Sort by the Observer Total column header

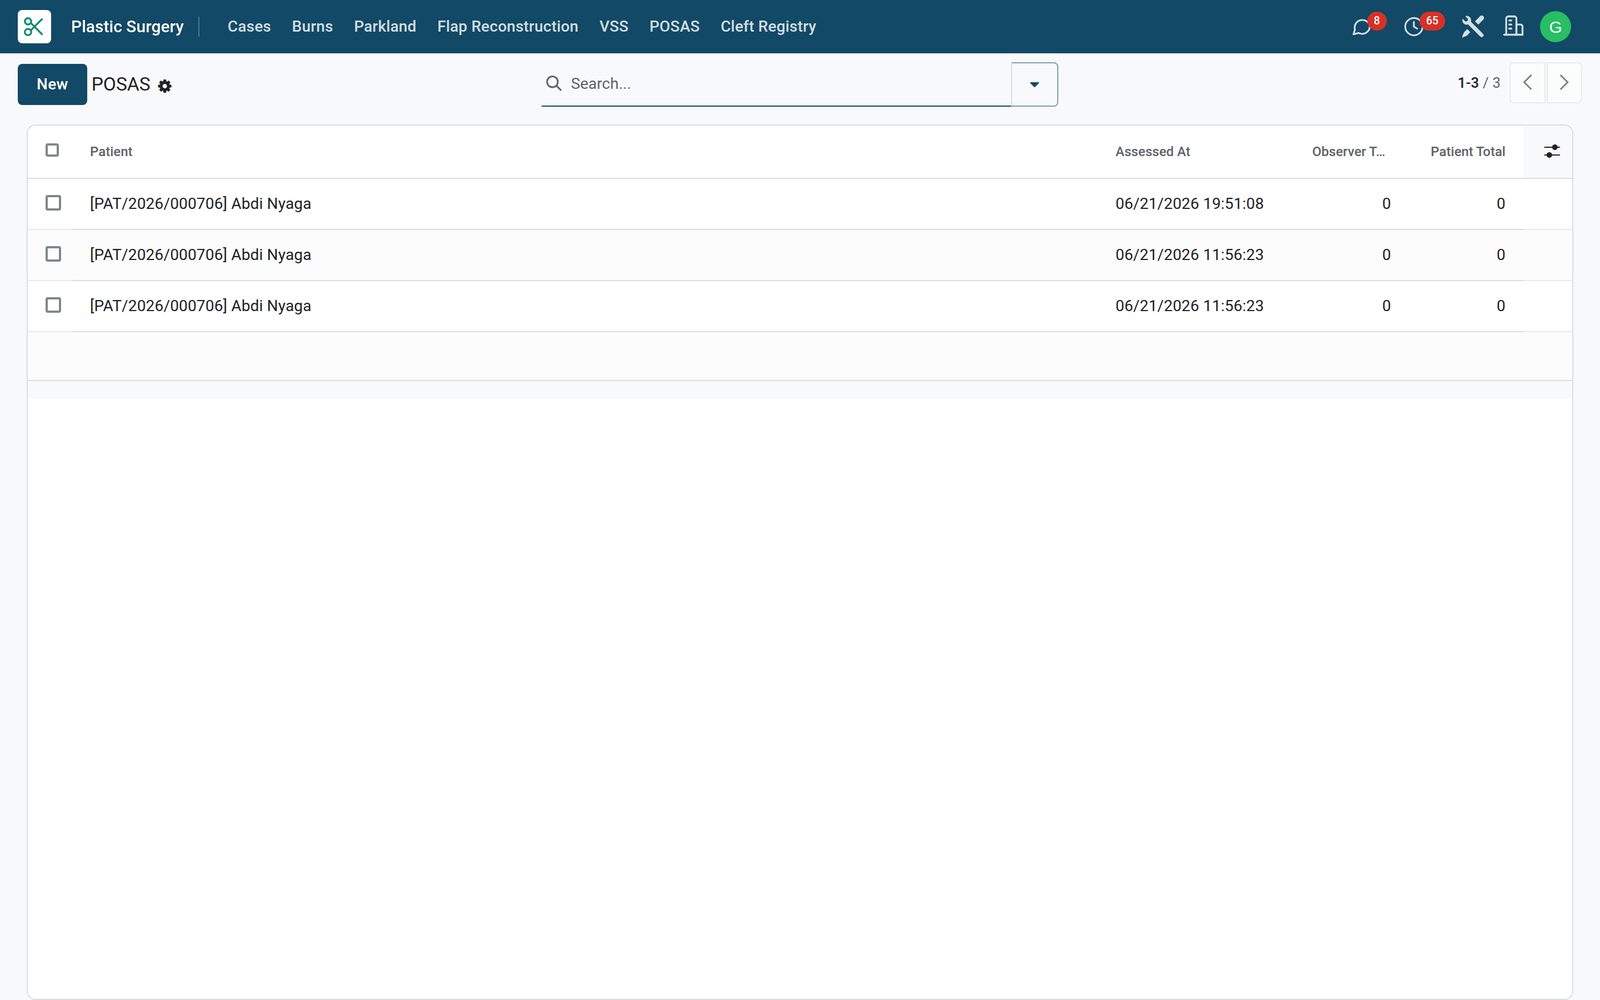pos(1348,152)
